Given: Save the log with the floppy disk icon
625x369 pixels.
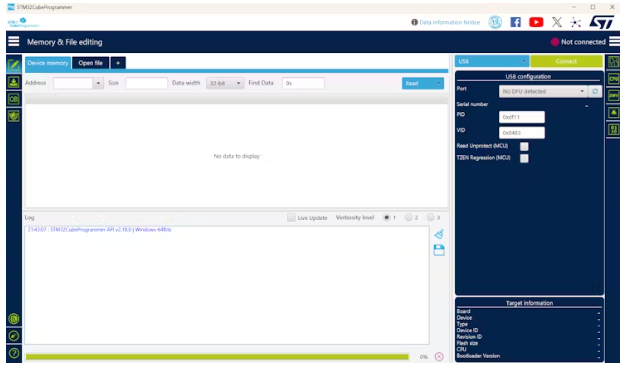Looking at the screenshot, I should coord(439,250).
